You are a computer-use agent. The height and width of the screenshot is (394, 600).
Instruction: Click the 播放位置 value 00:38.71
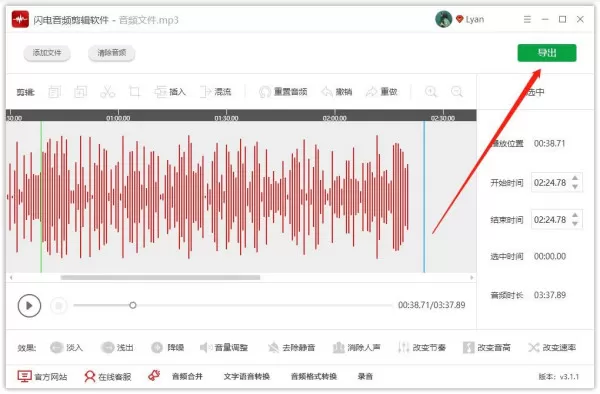click(x=549, y=143)
